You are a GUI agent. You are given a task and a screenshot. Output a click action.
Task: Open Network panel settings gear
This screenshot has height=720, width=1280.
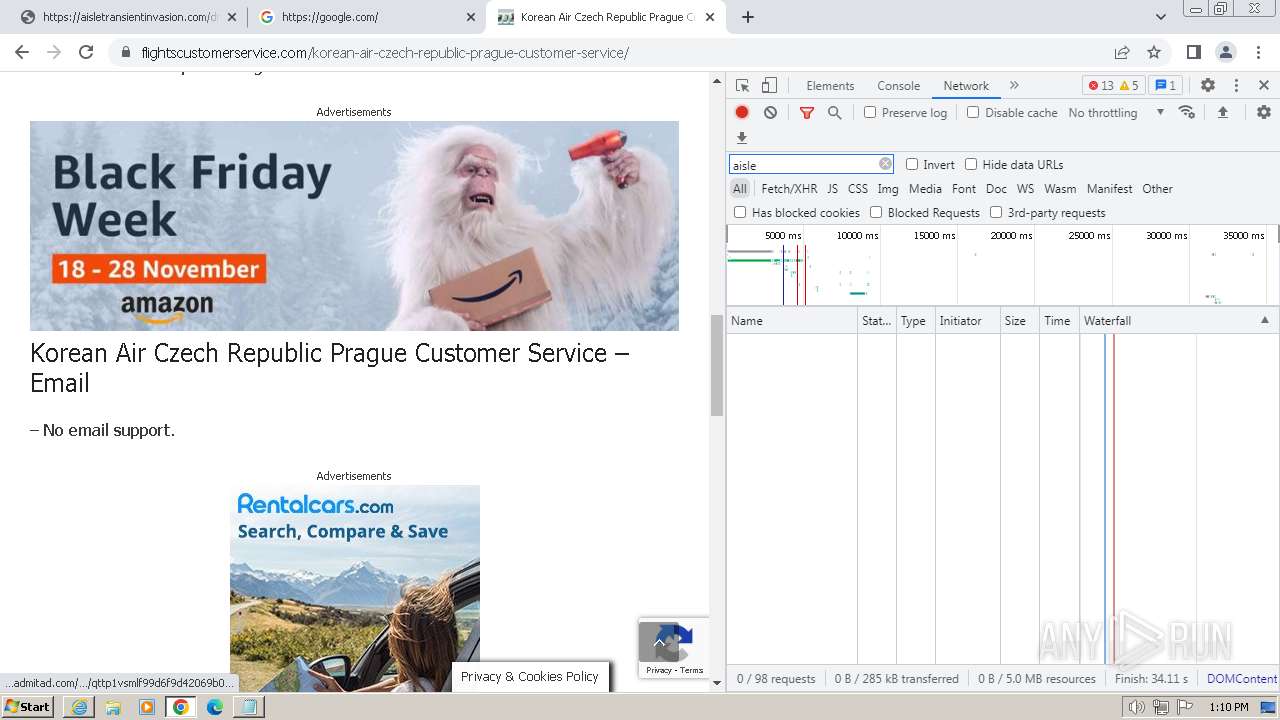pyautogui.click(x=1264, y=113)
